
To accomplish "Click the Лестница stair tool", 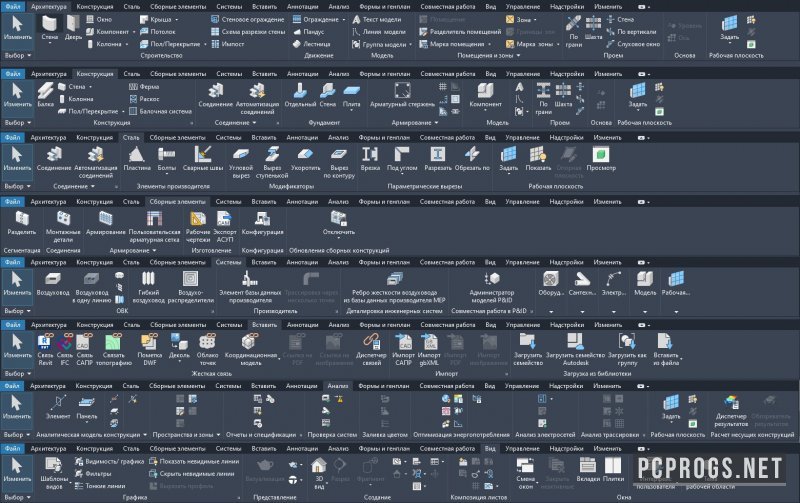I will [x=312, y=44].
